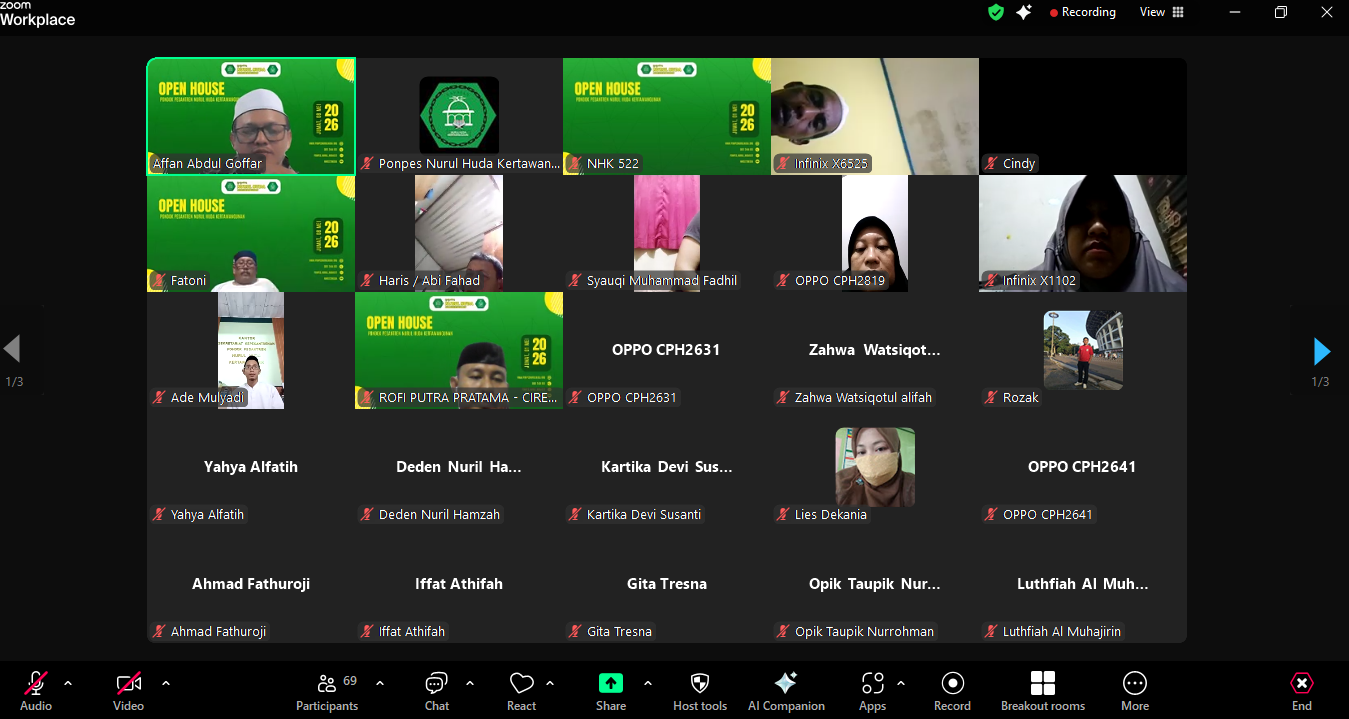Open Host tools shield

coord(700,691)
